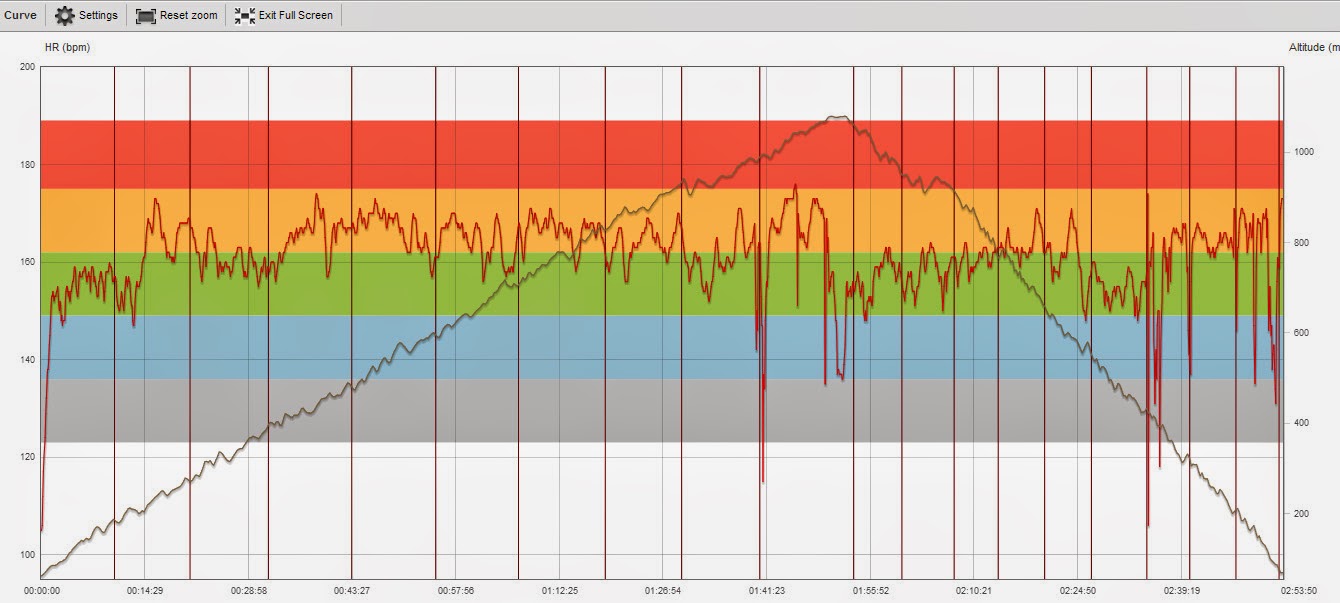Click the 00:57:56 time label
The width and height of the screenshot is (1340, 603).
tap(455, 591)
